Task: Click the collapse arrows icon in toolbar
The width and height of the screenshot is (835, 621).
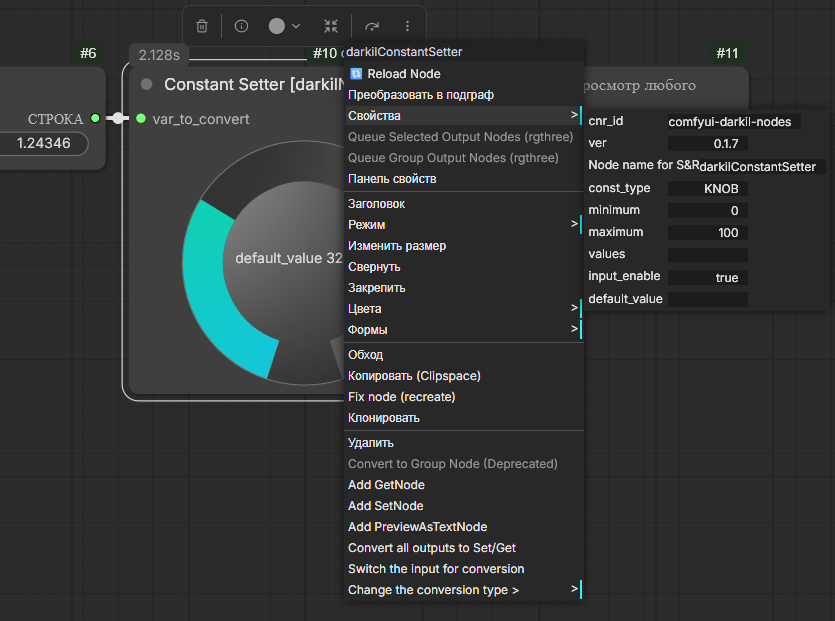Action: [x=331, y=26]
